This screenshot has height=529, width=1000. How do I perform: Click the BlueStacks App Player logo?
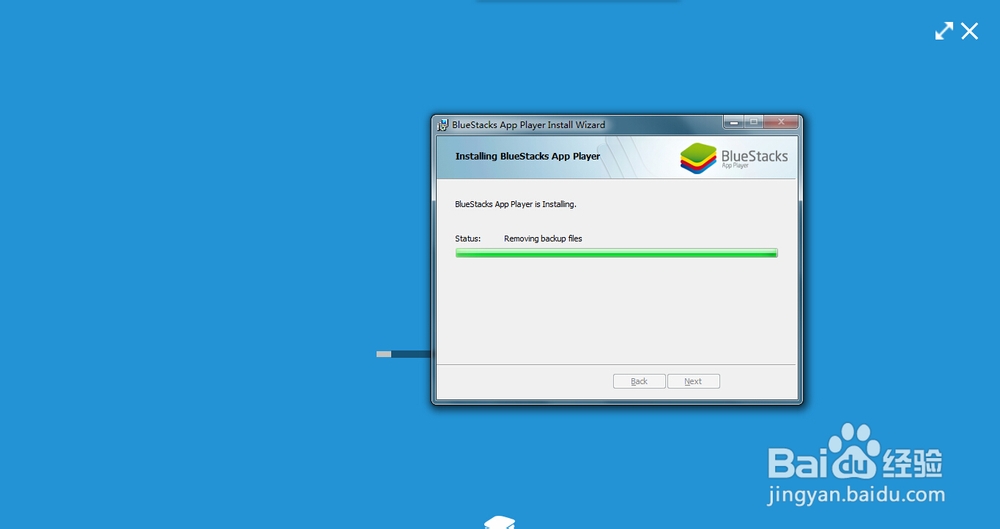click(733, 158)
